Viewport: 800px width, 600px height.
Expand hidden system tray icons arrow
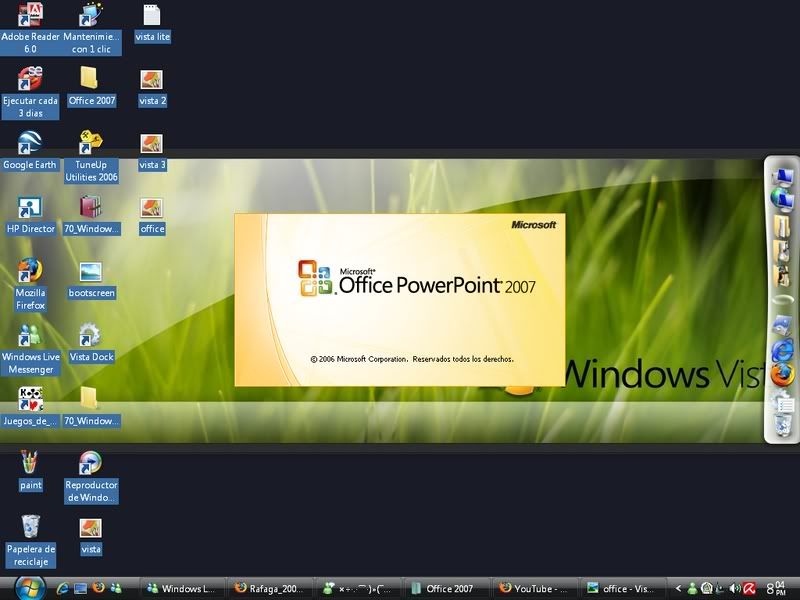point(679,589)
